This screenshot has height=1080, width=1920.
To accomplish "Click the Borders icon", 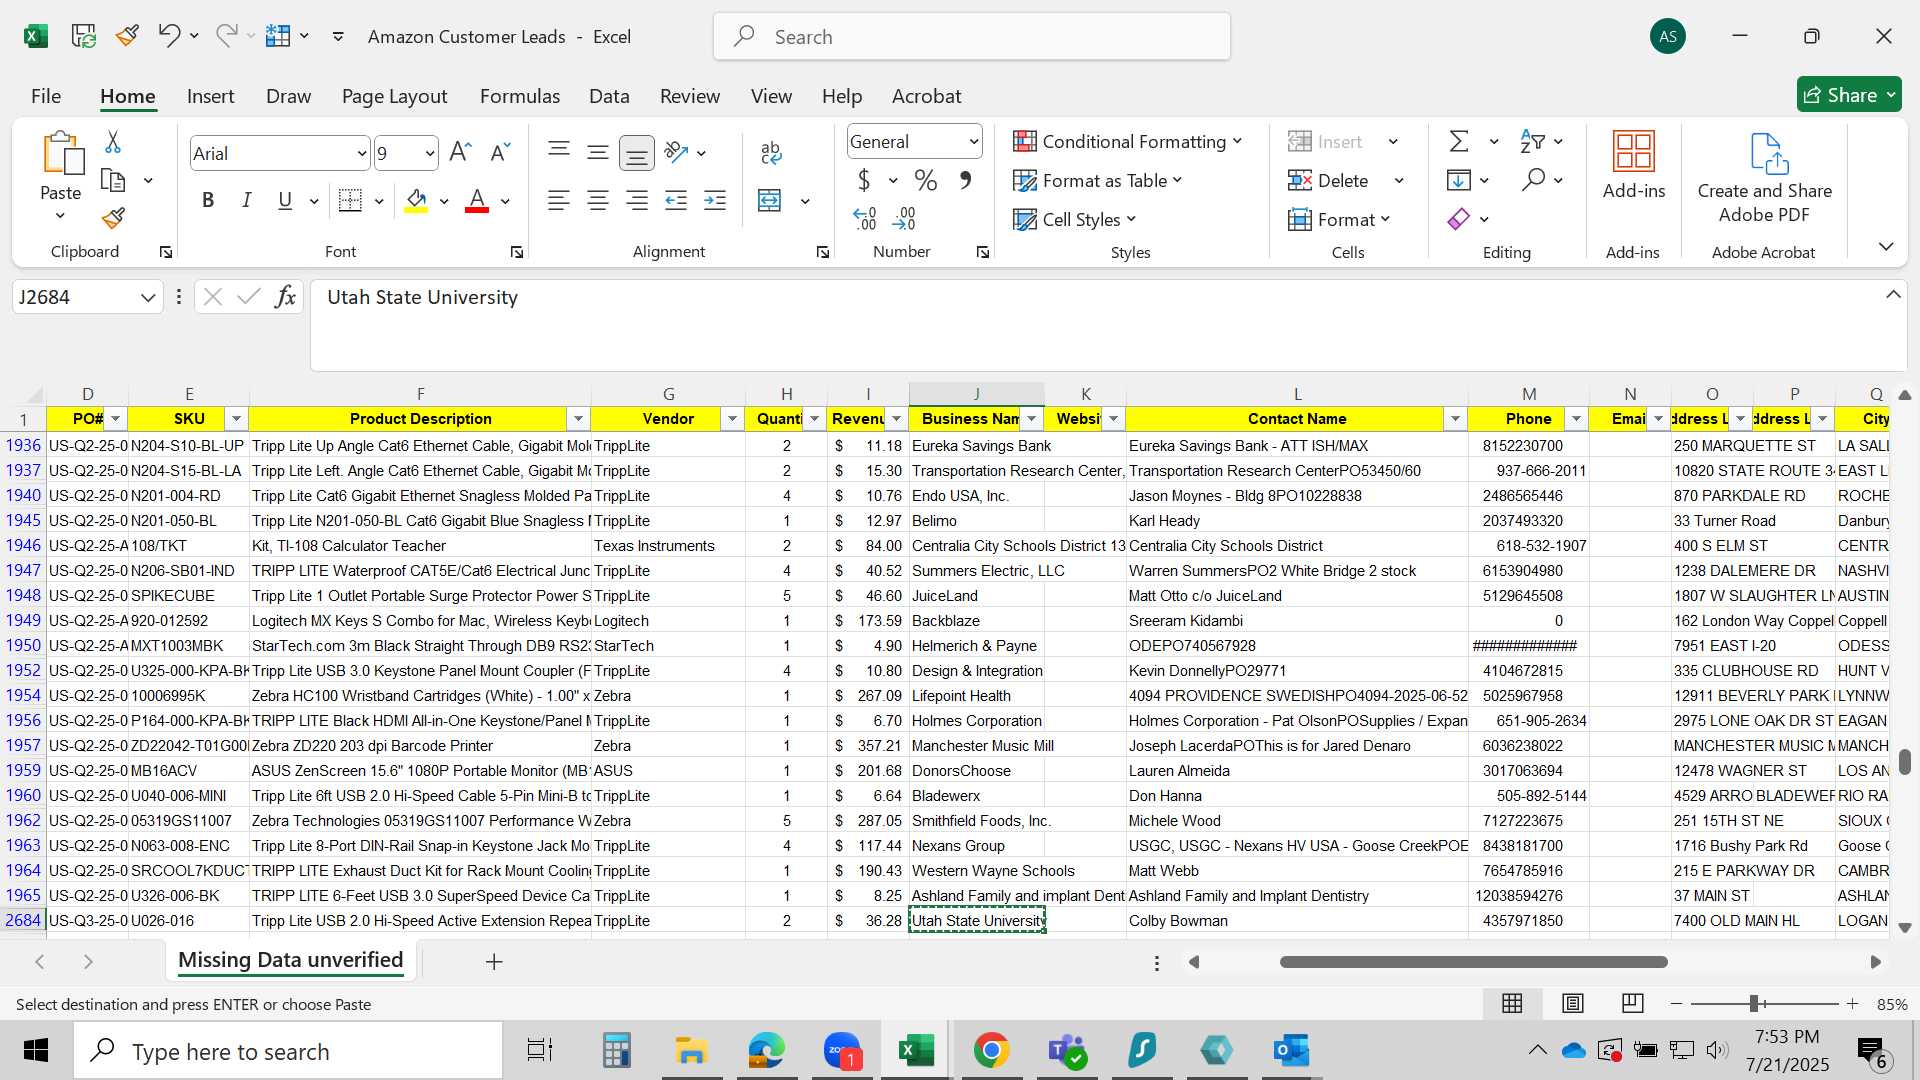I will 350,200.
